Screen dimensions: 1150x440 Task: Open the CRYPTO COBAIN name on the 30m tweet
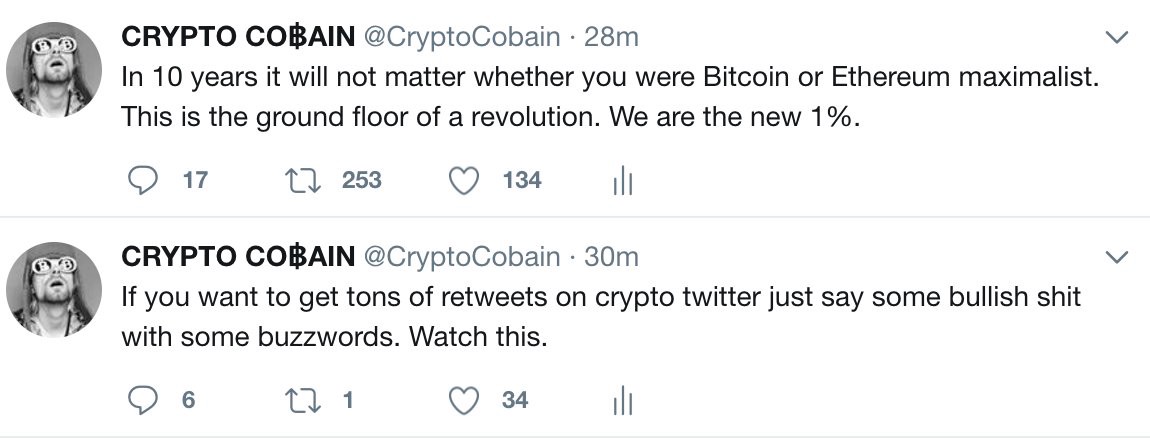(x=237, y=257)
